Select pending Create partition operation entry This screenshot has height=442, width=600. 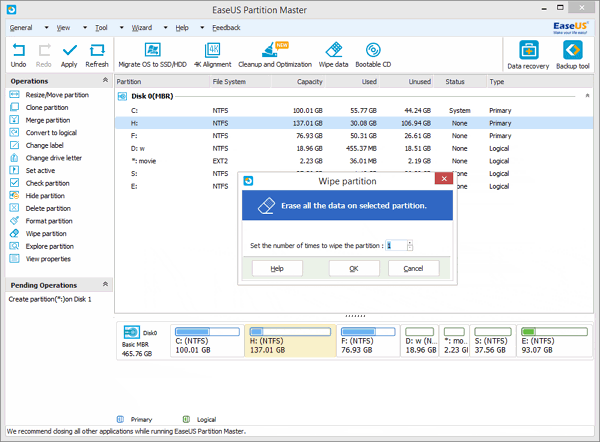[x=50, y=299]
